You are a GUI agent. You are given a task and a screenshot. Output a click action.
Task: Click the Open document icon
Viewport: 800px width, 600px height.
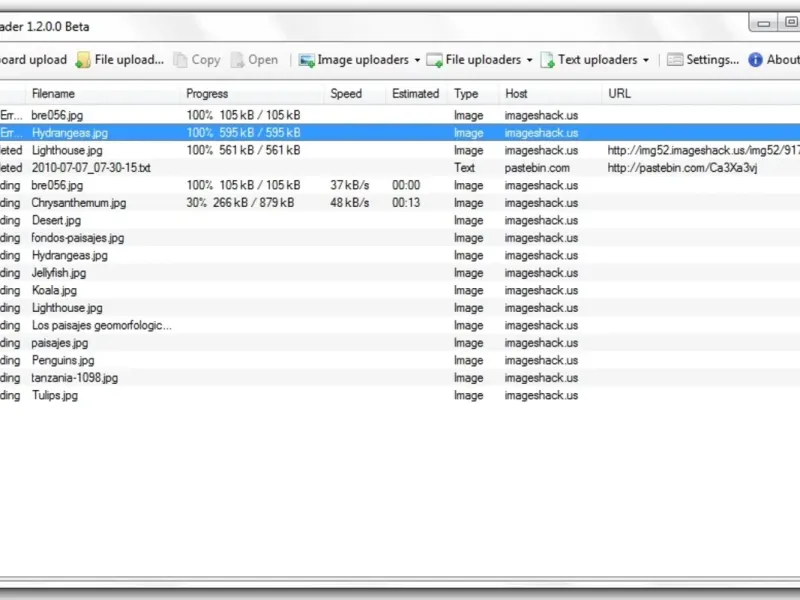tap(237, 60)
